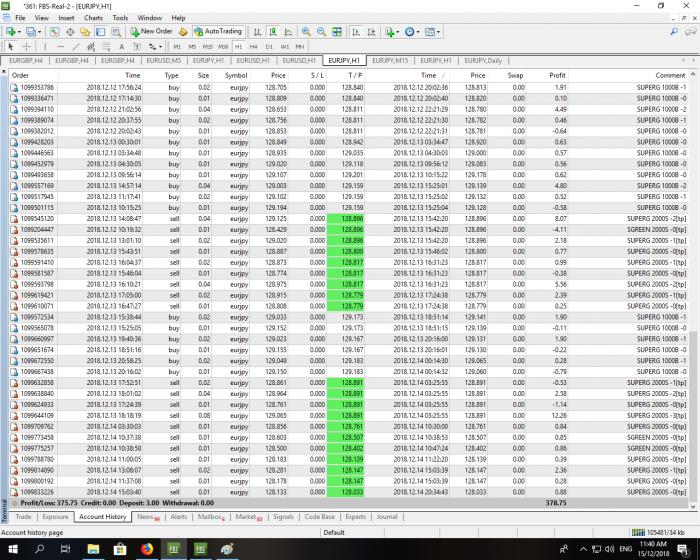Switch chart to candlesticks view
This screenshot has height=560, width=700.
pos(272,32)
